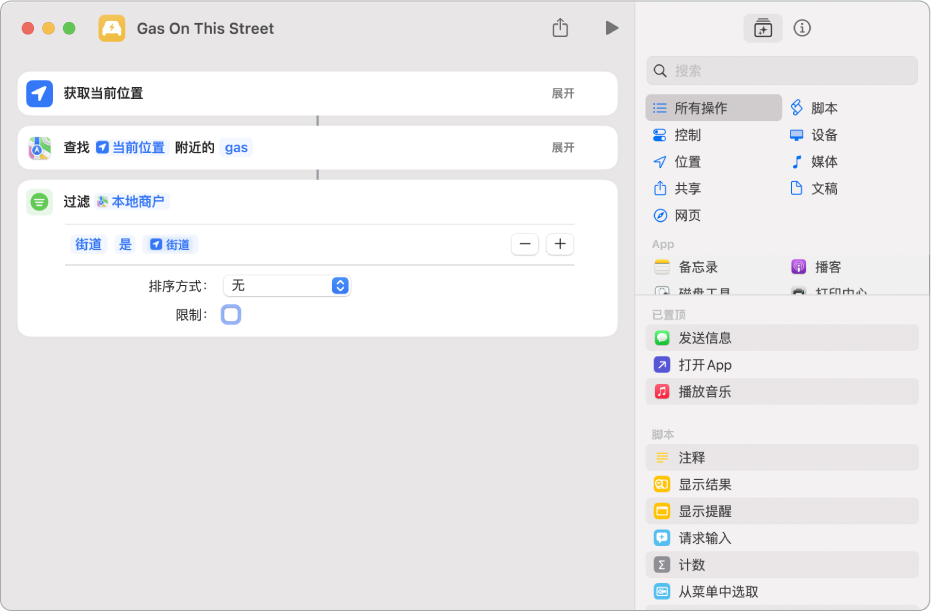Add filter rule with plus button
Screen dimensions: 931x612
[560, 244]
